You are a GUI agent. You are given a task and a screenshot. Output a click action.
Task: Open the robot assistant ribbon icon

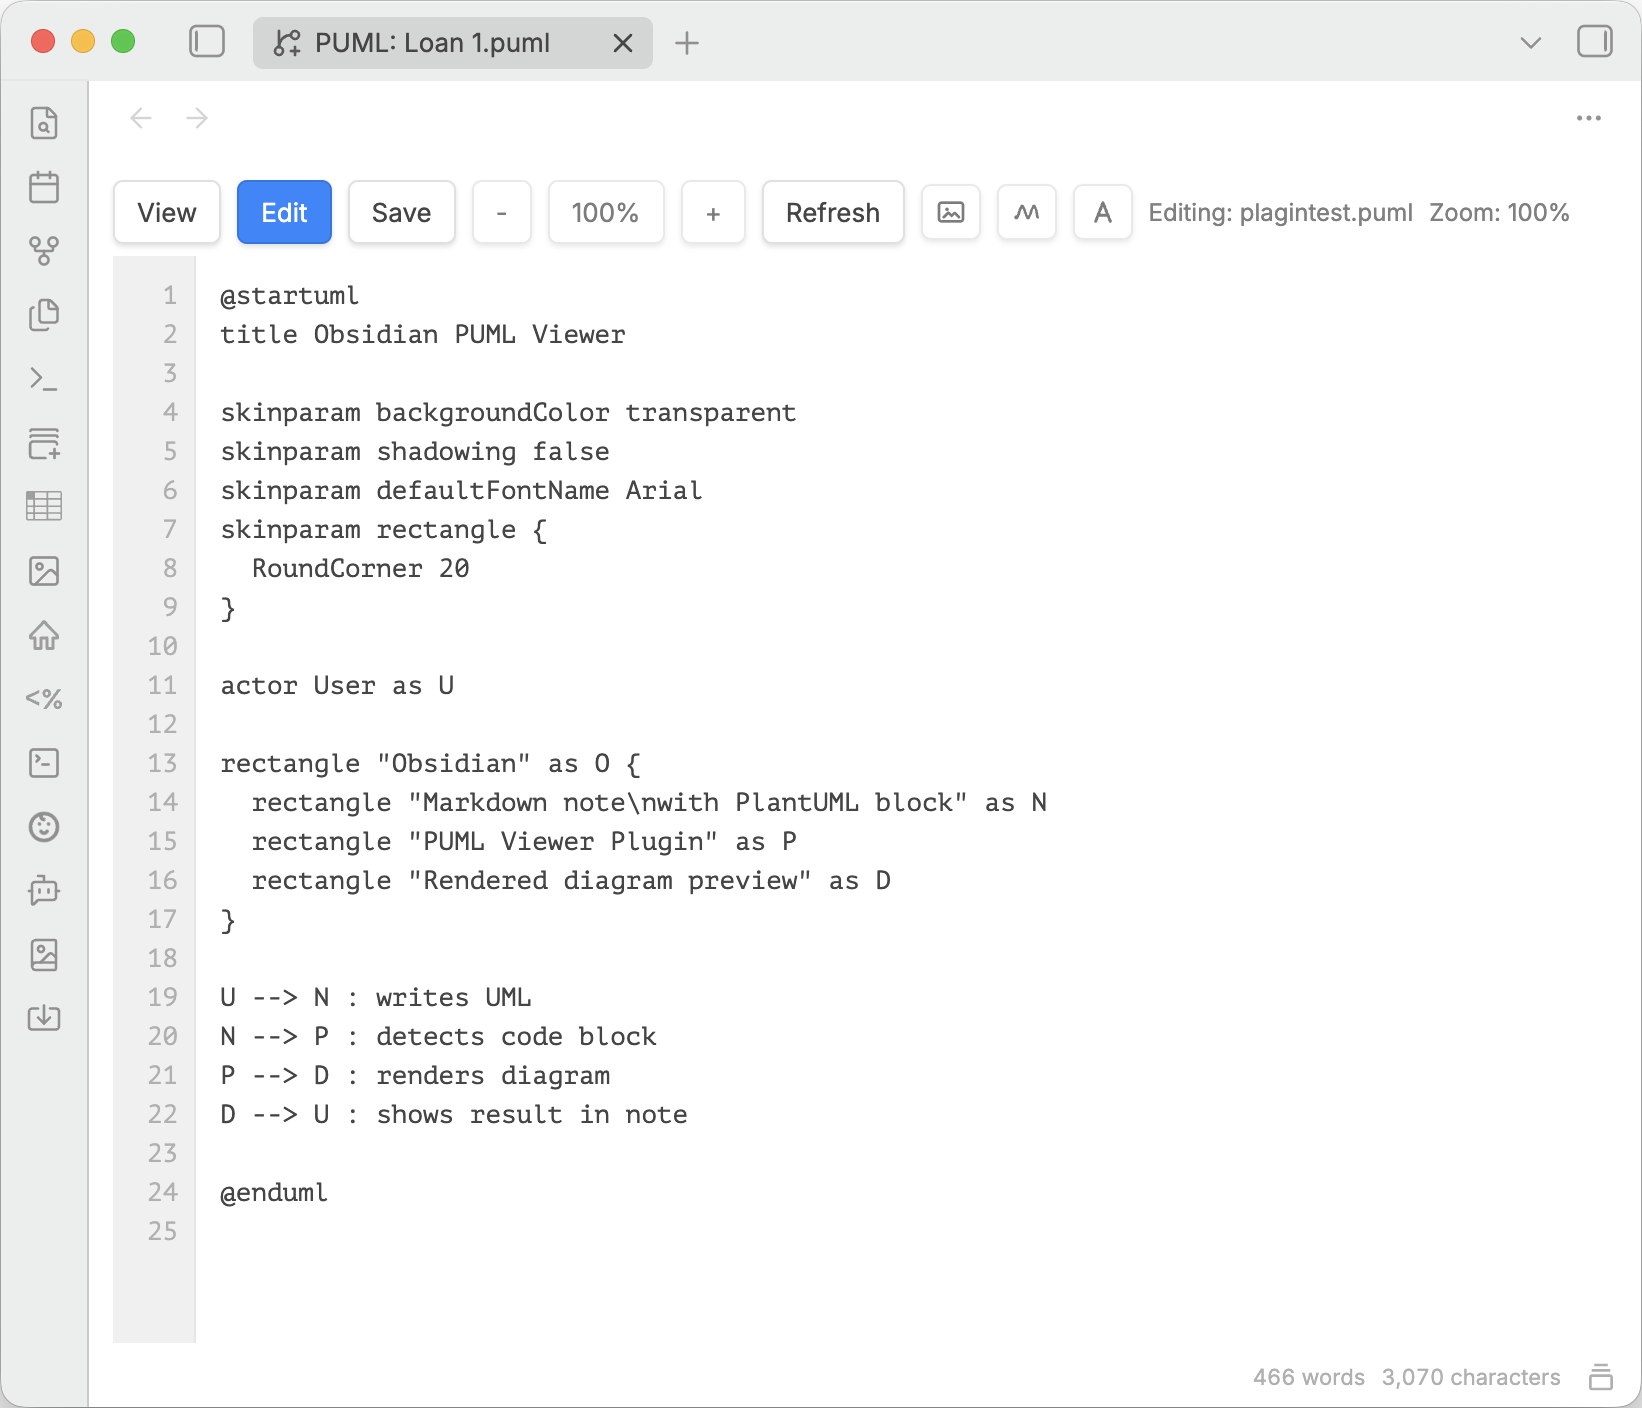tap(44, 891)
